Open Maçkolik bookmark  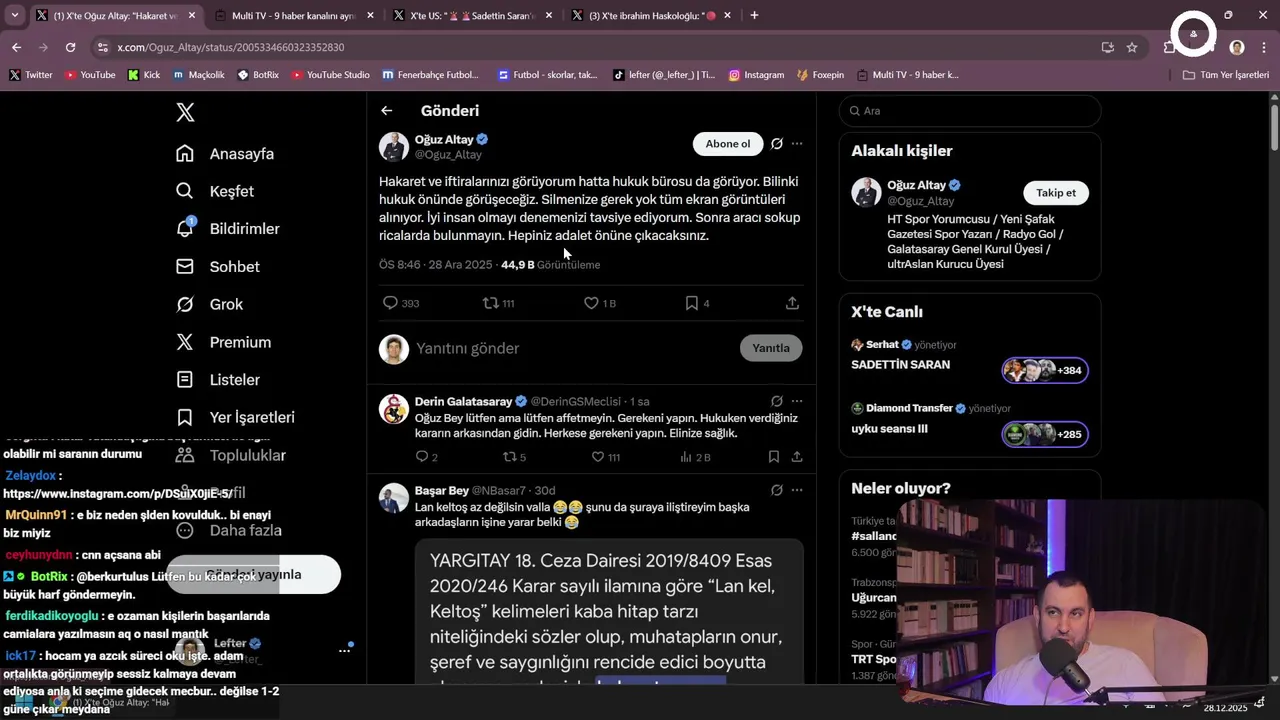click(199, 75)
